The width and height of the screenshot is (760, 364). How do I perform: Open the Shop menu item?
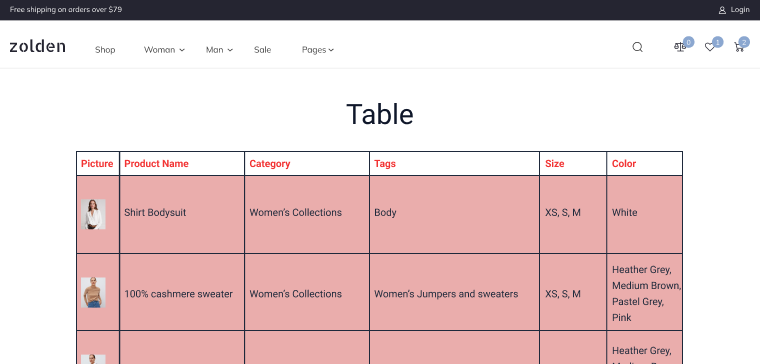pyautogui.click(x=105, y=49)
